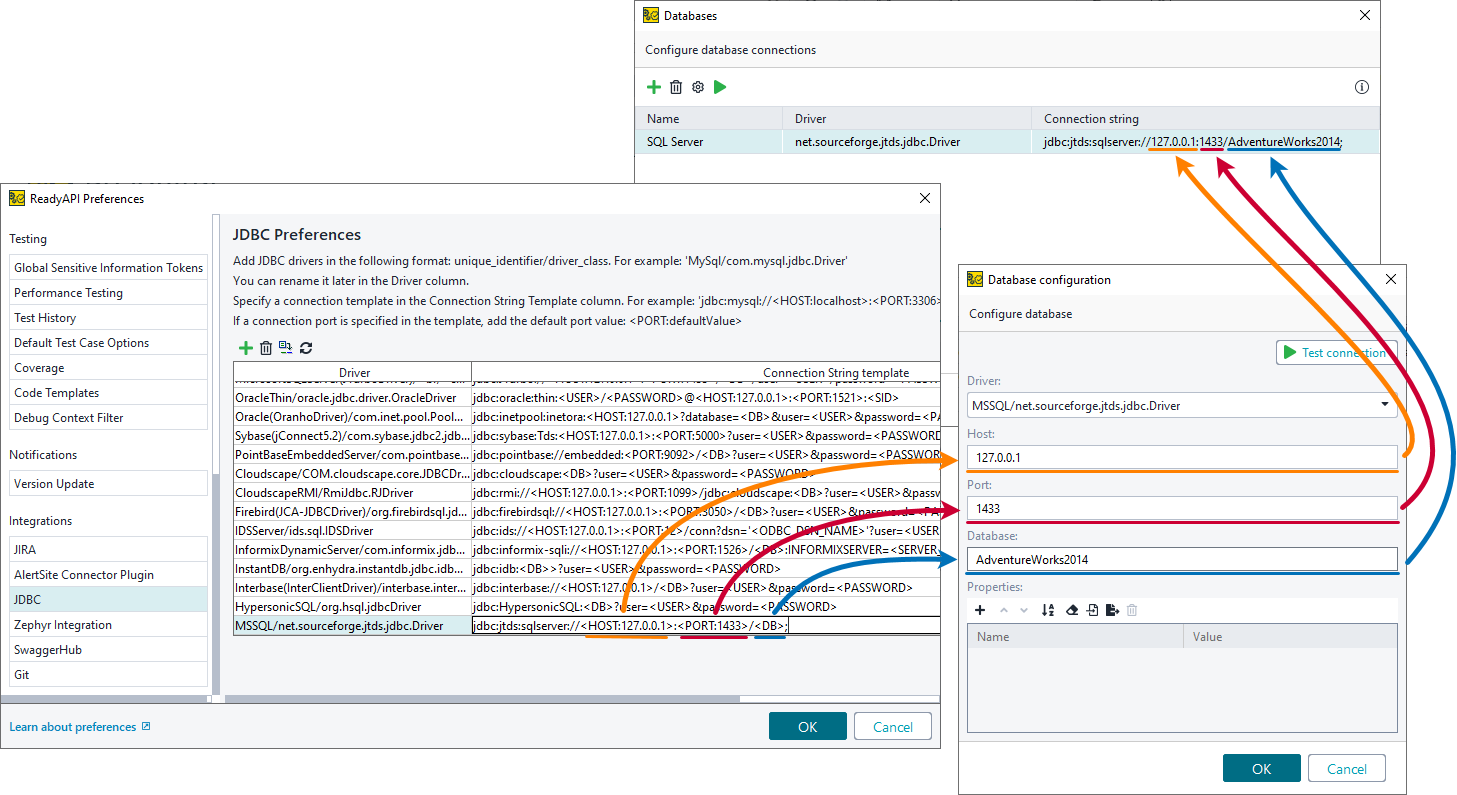Open the Driver dropdown in Database configuration
Image resolution: width=1457 pixels, height=795 pixels.
point(1385,405)
